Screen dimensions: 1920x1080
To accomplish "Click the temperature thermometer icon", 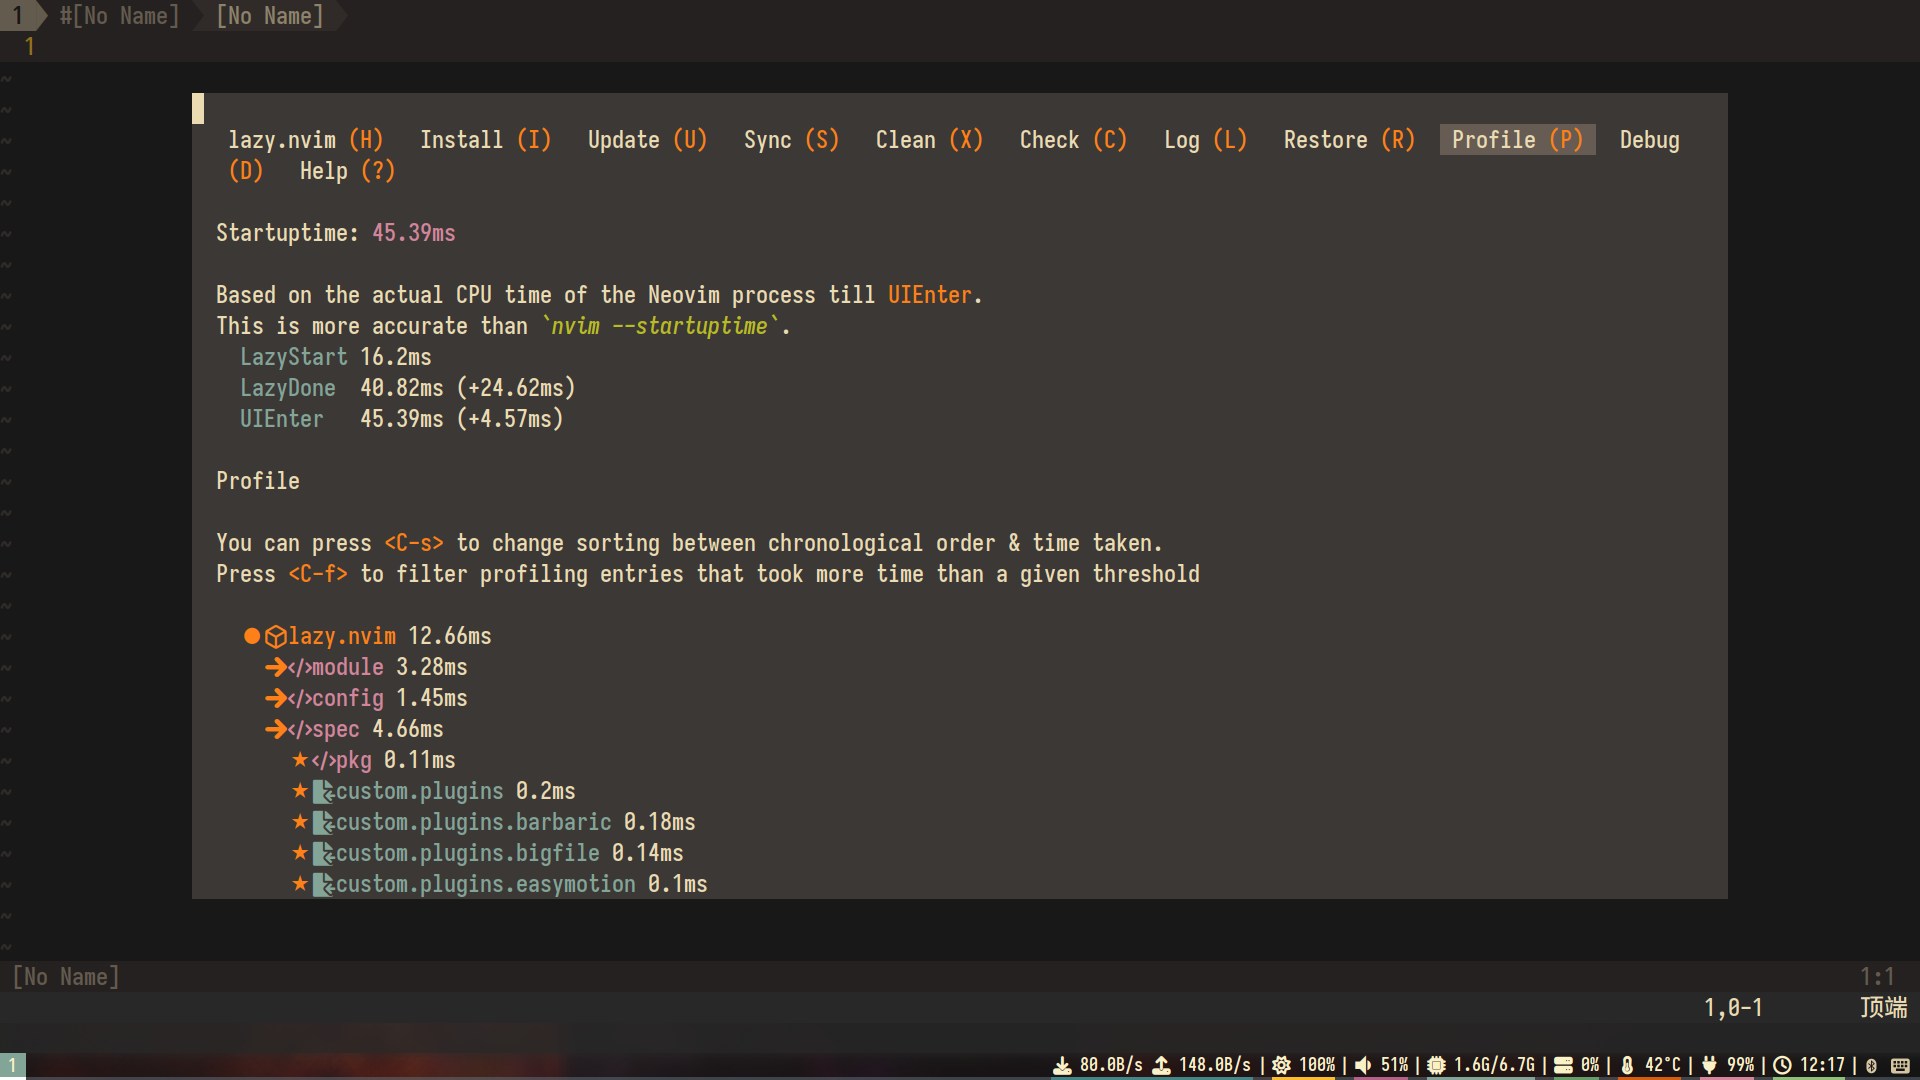I will [1627, 1065].
